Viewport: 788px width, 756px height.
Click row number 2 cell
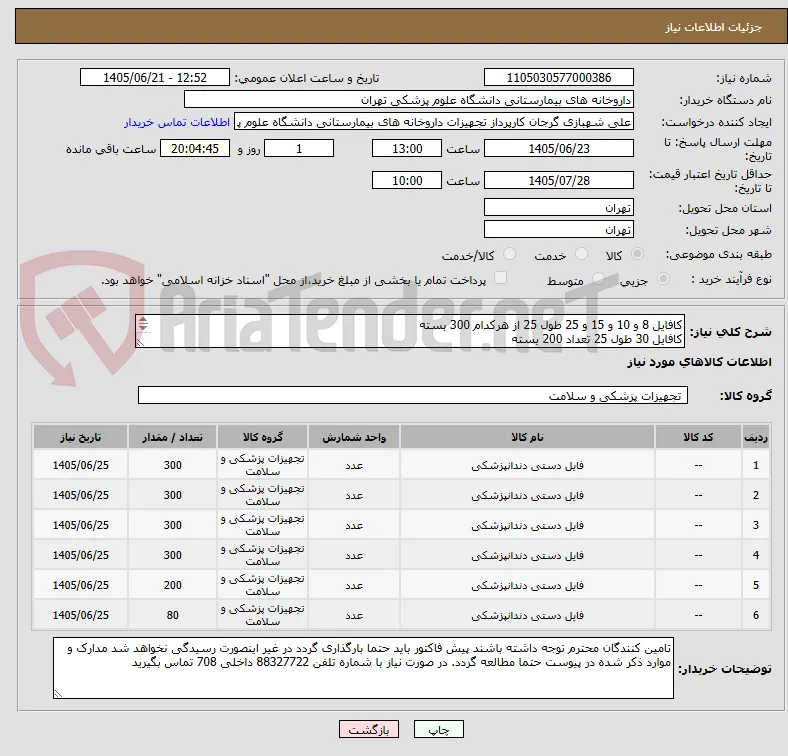click(755, 496)
